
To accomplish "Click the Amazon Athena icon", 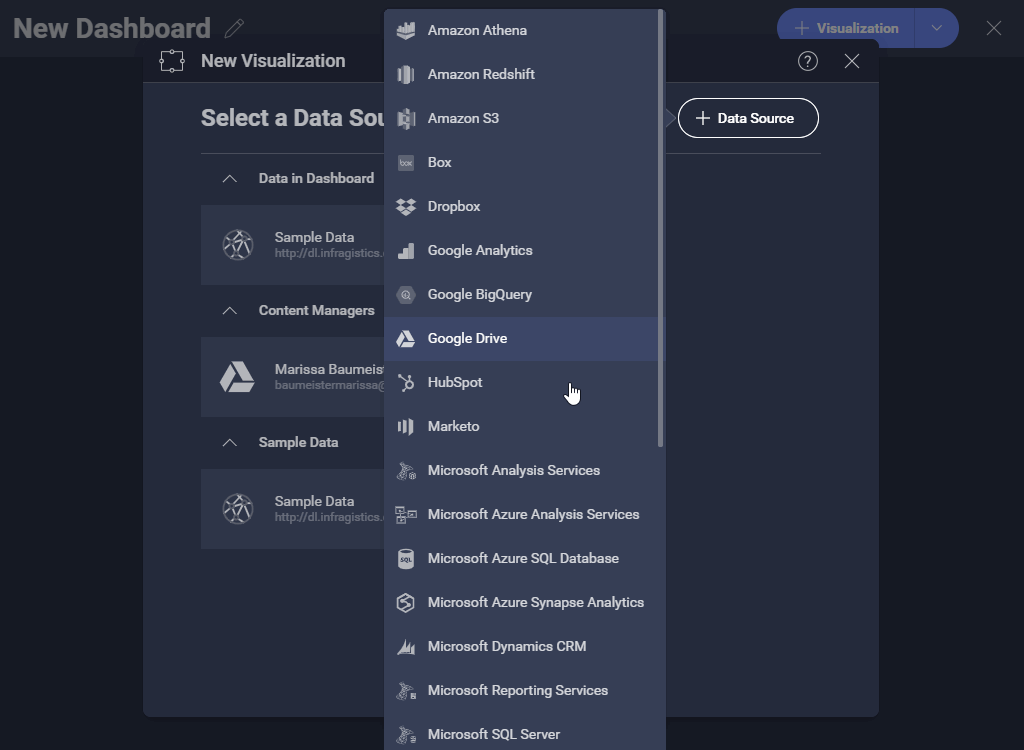I will click(406, 31).
